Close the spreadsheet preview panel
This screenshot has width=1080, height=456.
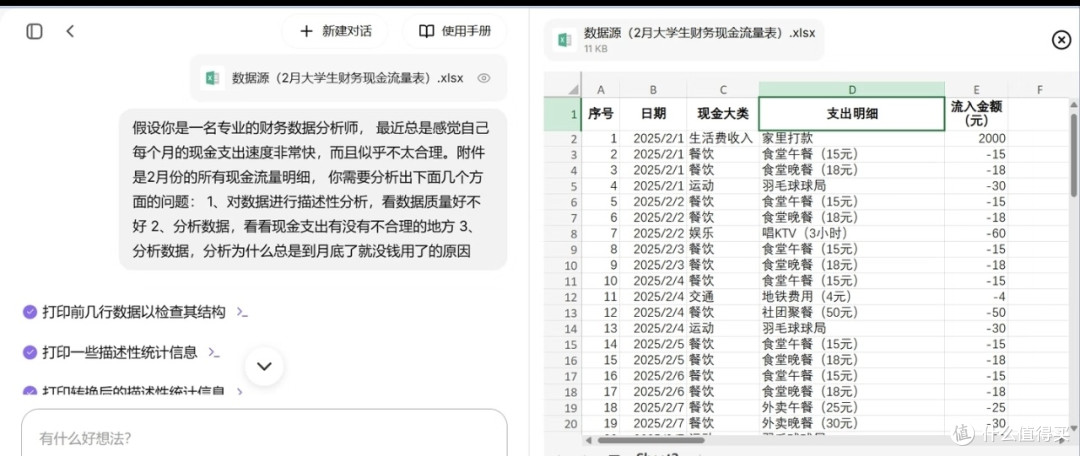click(1061, 40)
